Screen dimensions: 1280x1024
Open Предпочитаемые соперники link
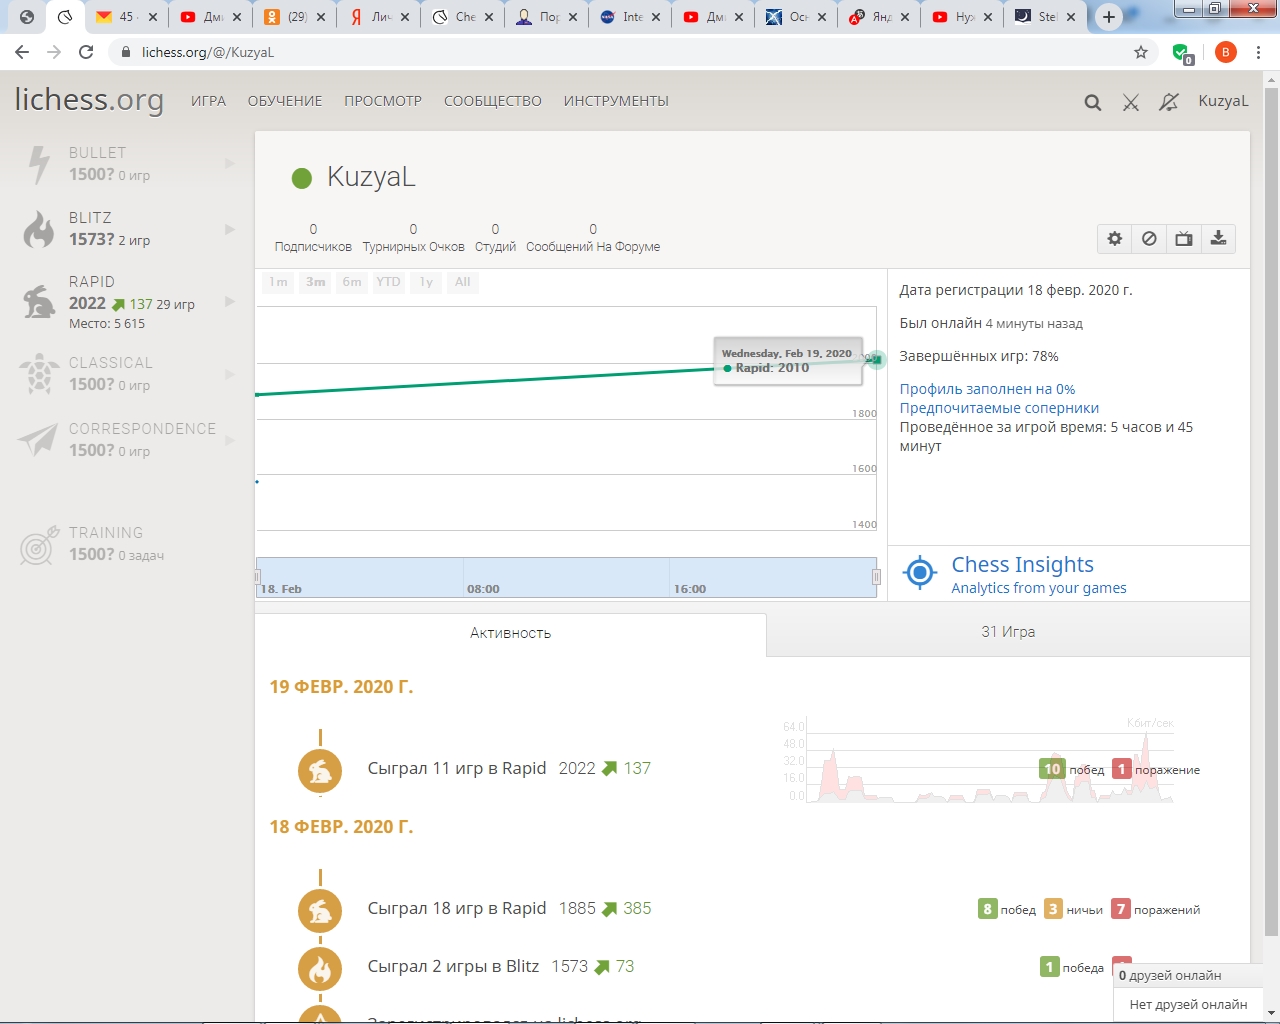click(999, 408)
